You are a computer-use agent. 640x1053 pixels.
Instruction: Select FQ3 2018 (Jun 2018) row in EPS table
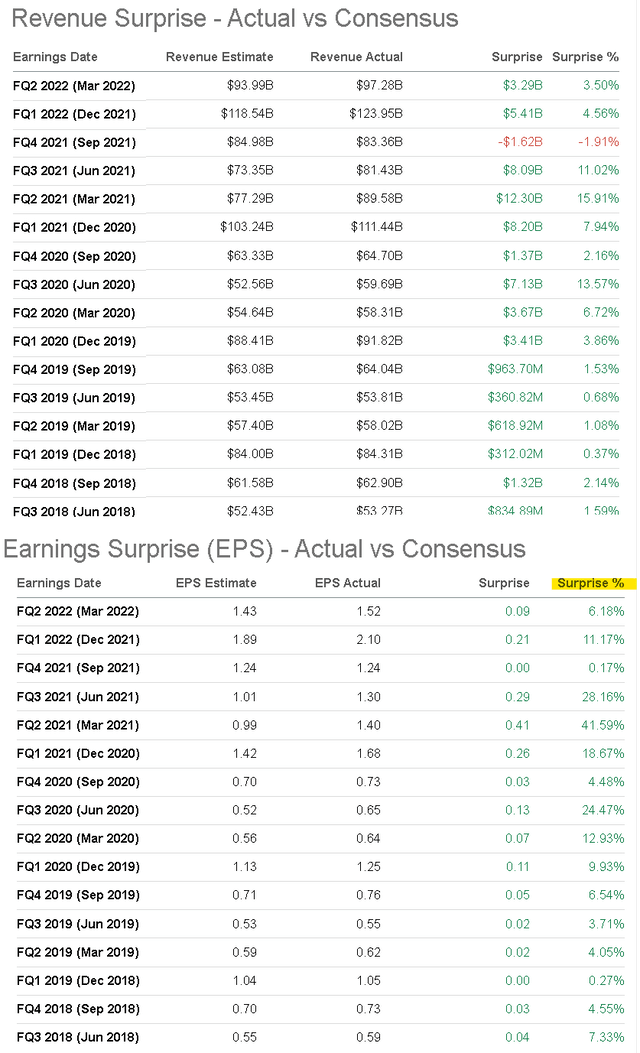click(x=78, y=1036)
